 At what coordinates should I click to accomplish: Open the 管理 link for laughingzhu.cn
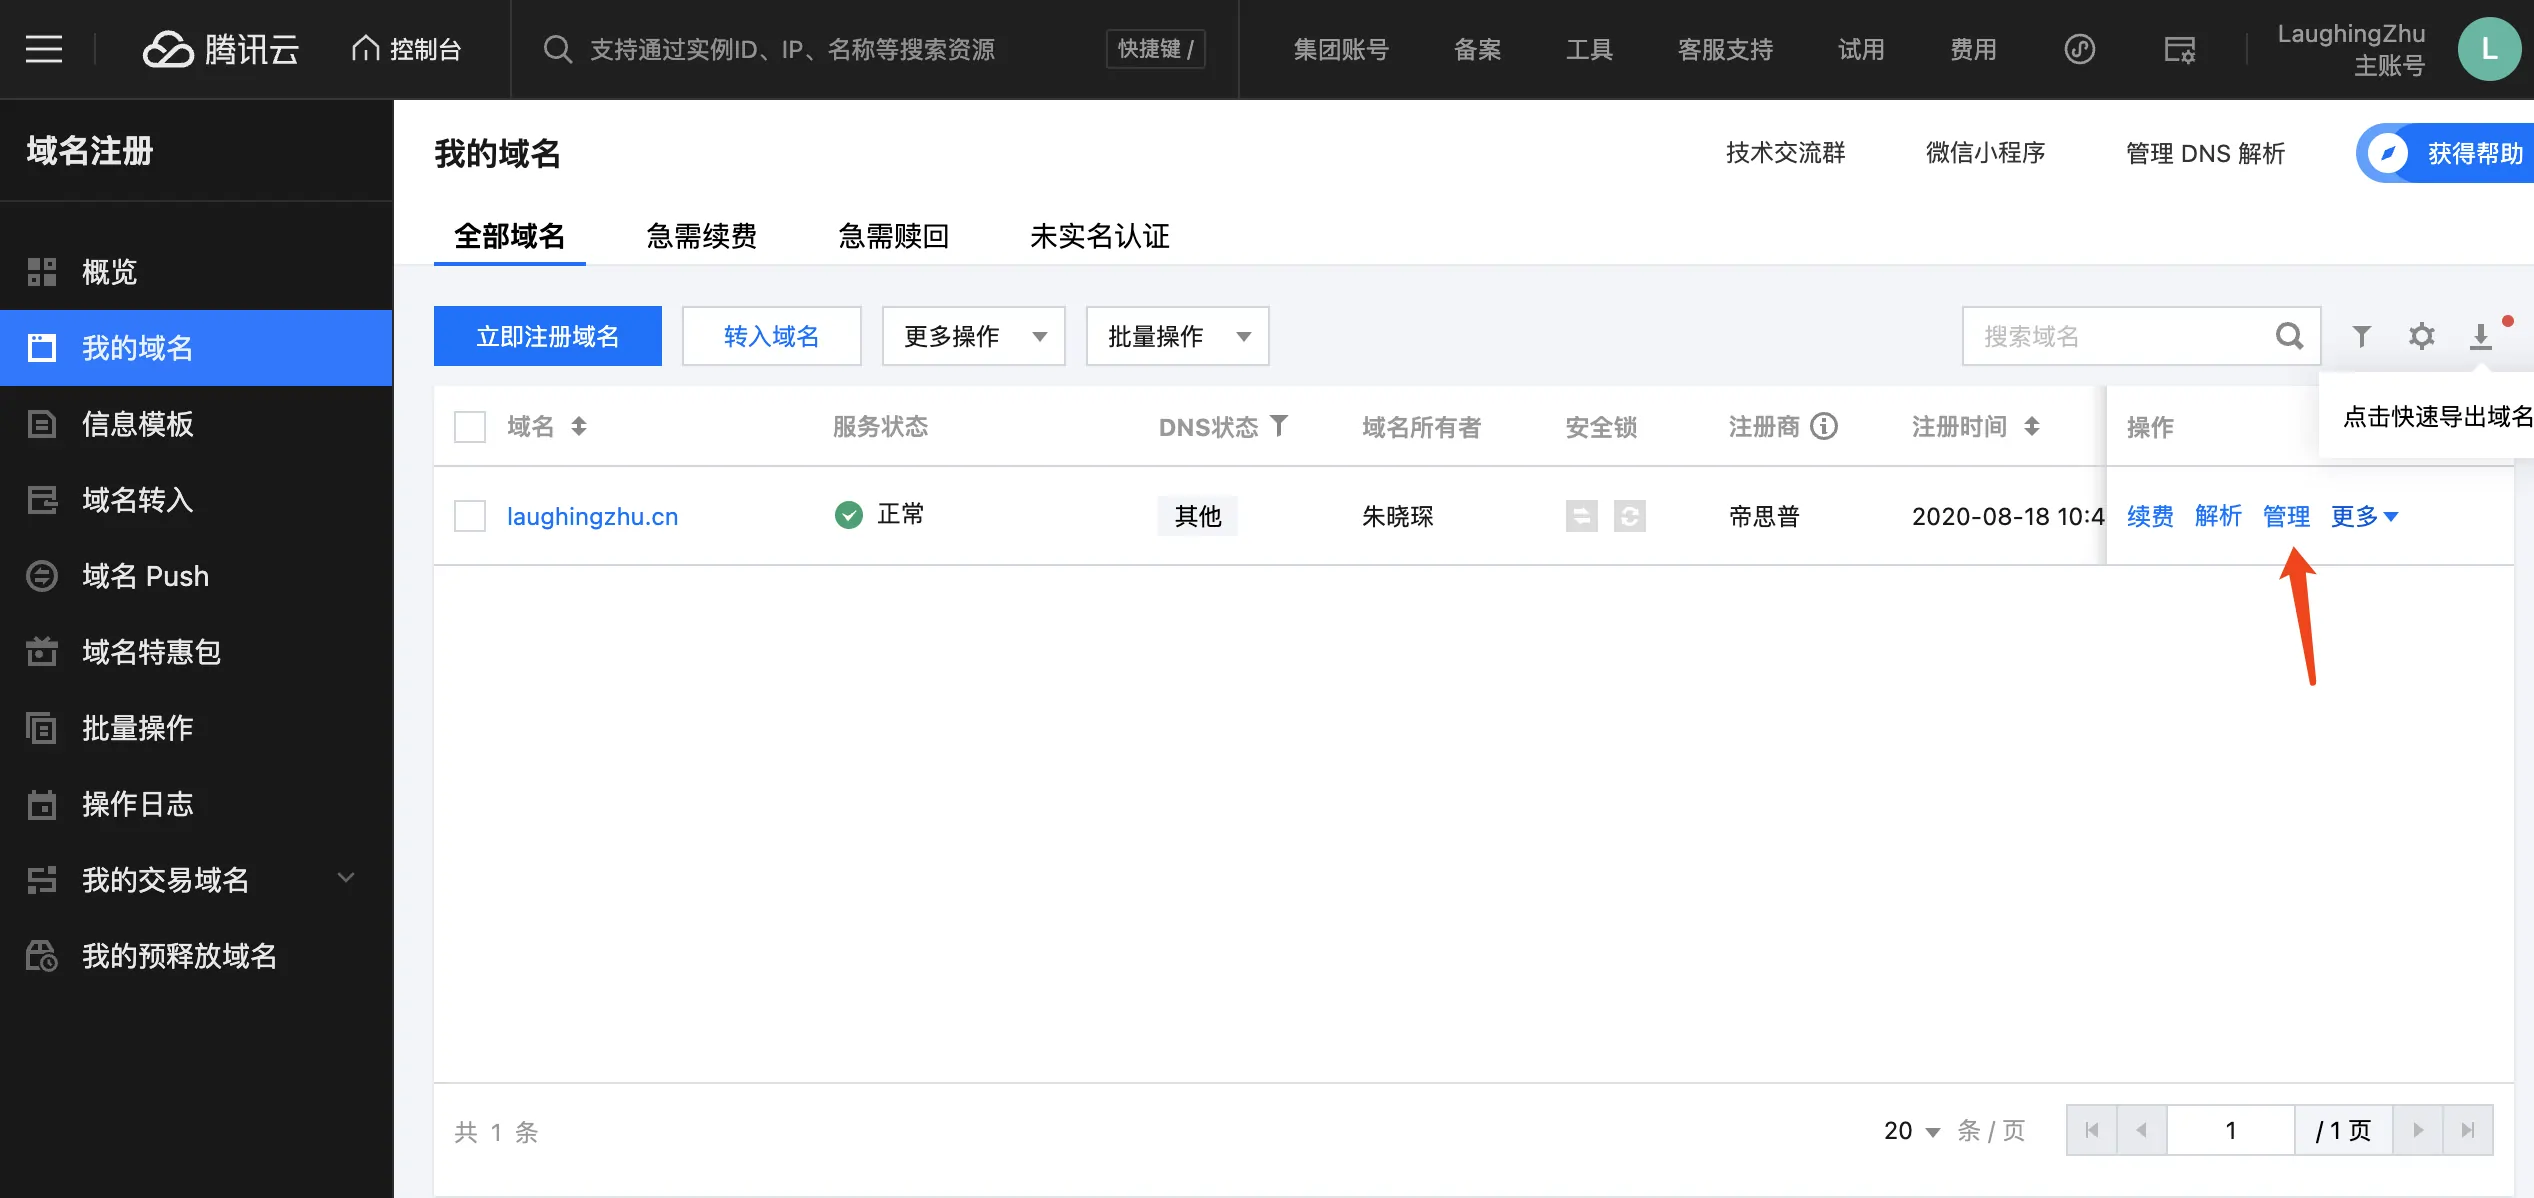click(x=2285, y=516)
